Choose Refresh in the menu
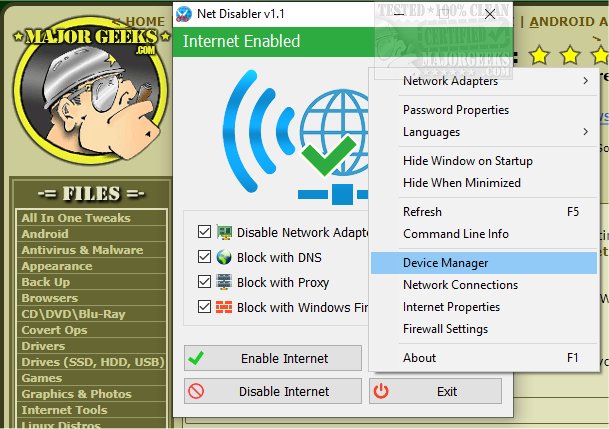609x429 pixels. [484, 212]
